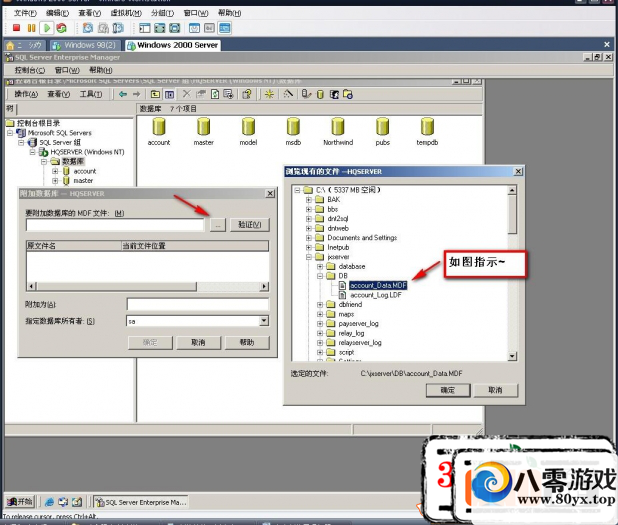Switch to the Windows 98(2) tab
The width and height of the screenshot is (618, 525).
pyautogui.click(x=84, y=45)
